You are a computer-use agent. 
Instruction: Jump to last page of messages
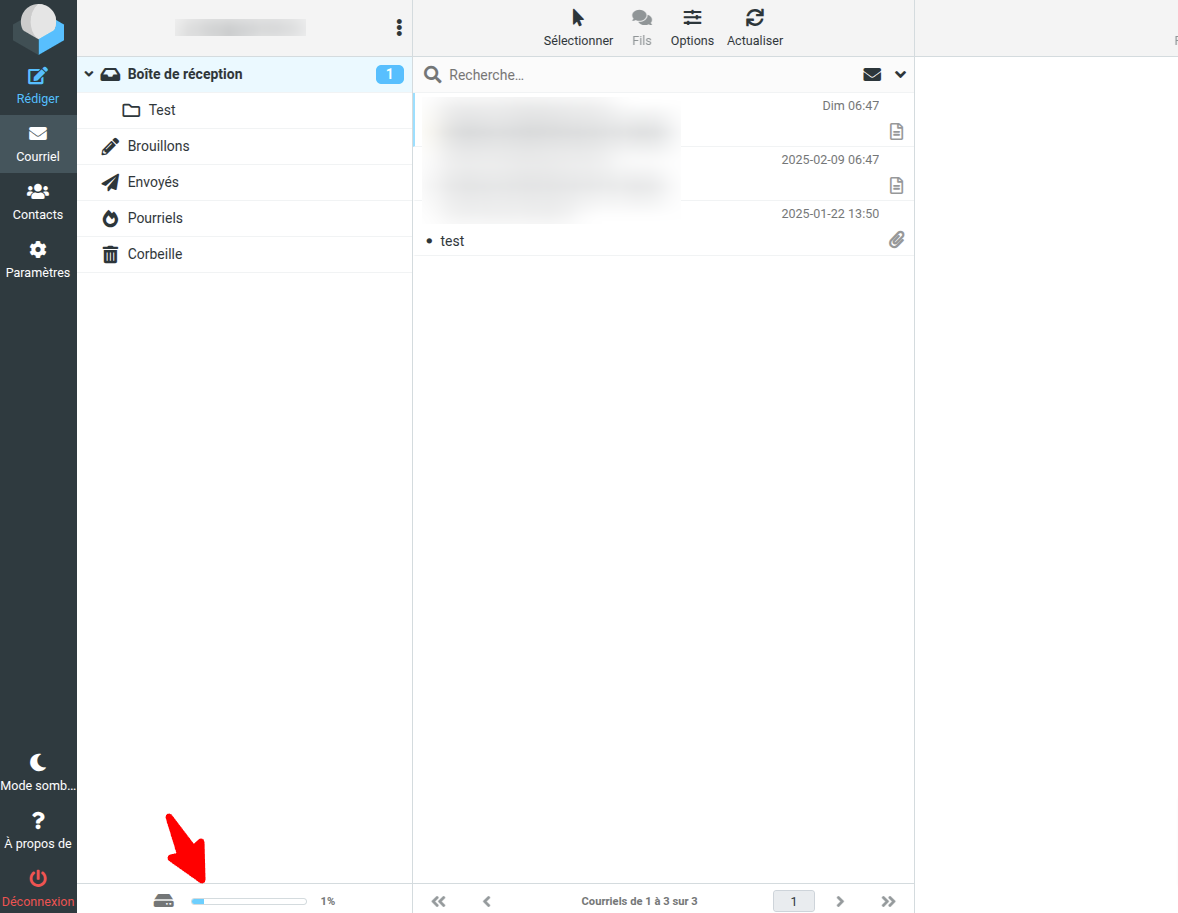click(888, 901)
